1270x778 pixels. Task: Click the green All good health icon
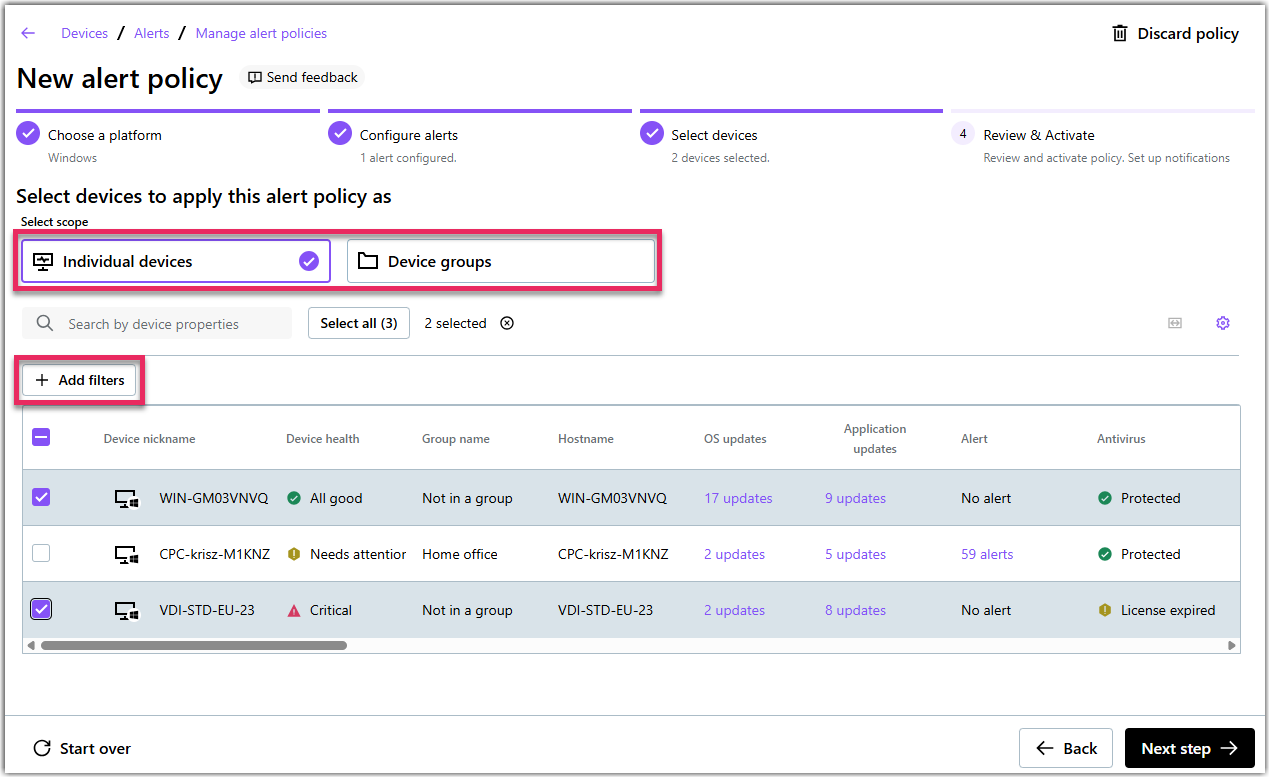294,498
